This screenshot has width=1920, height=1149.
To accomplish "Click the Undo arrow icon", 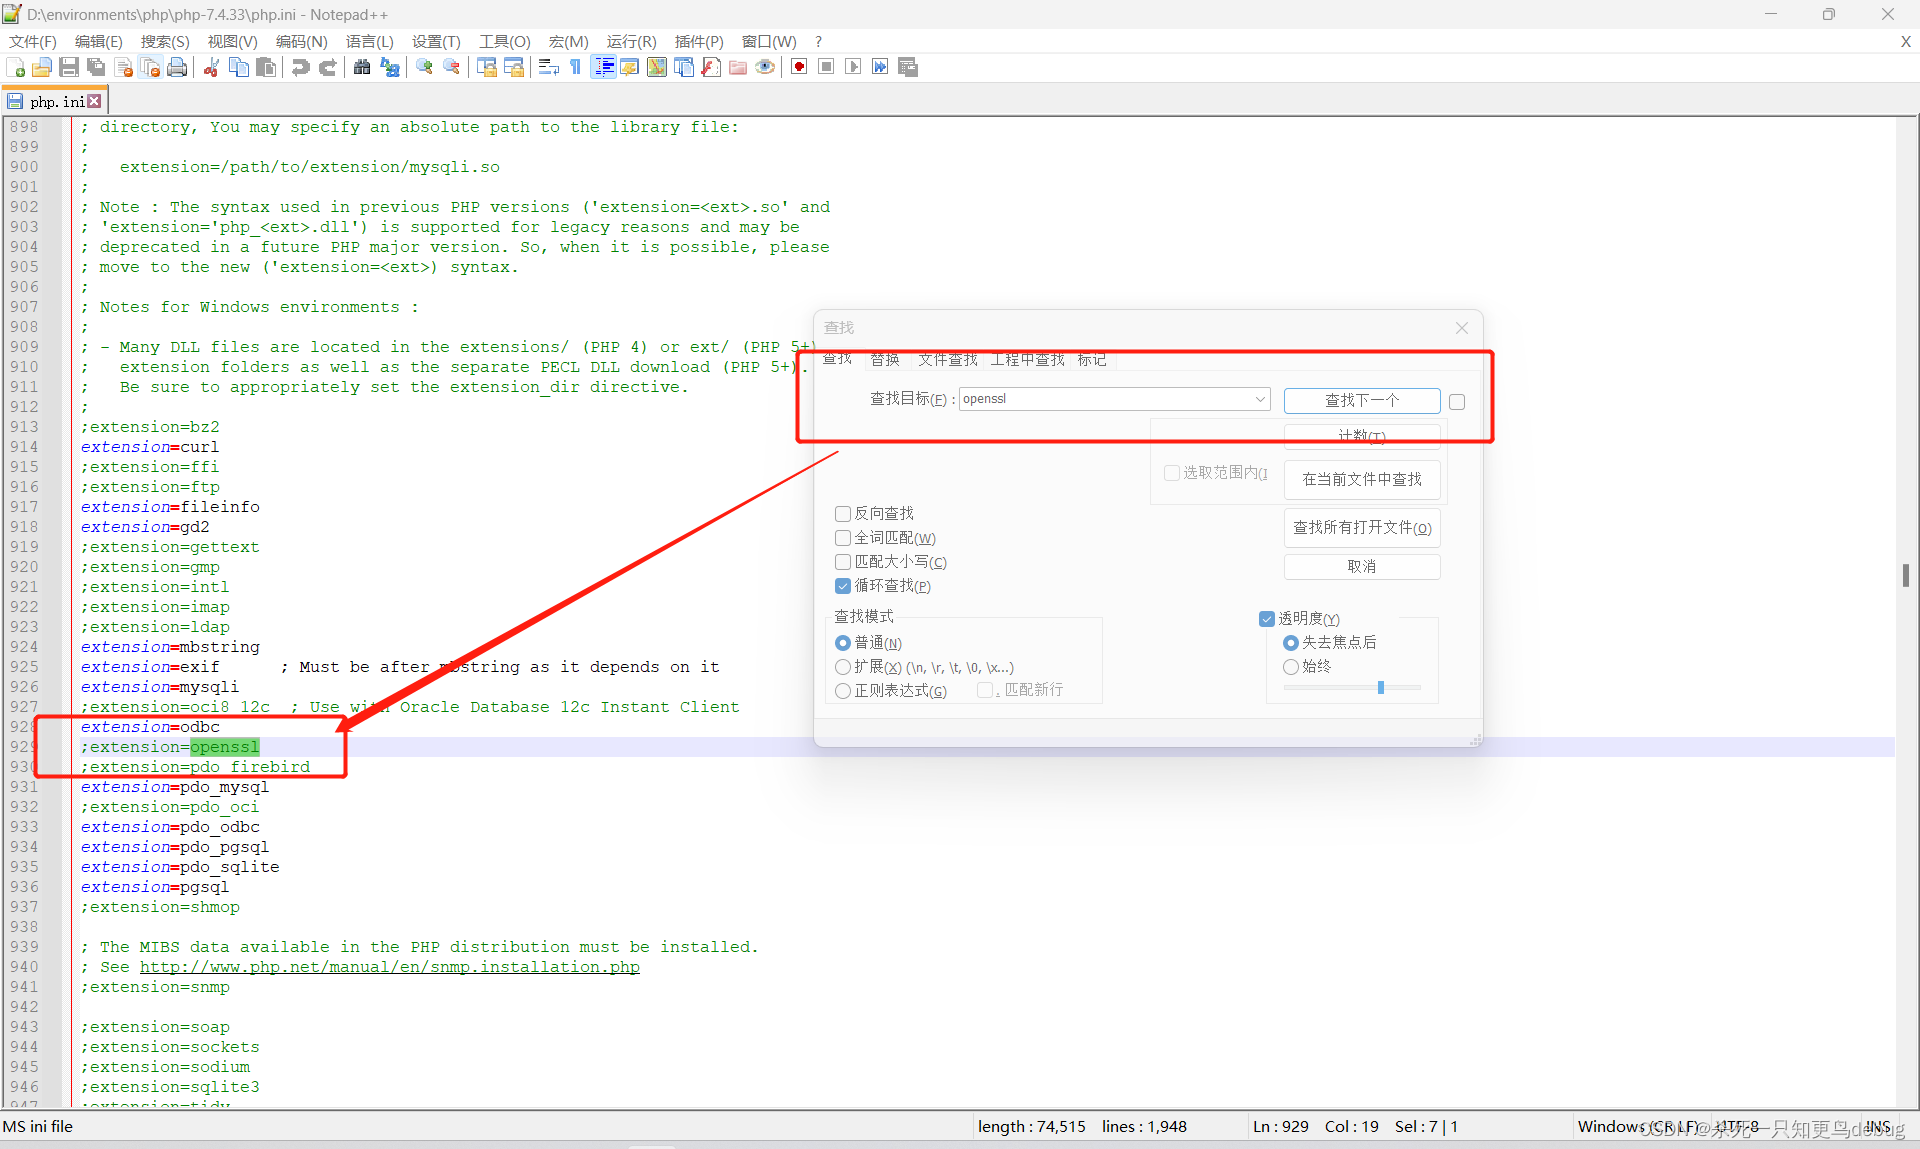I will point(300,67).
